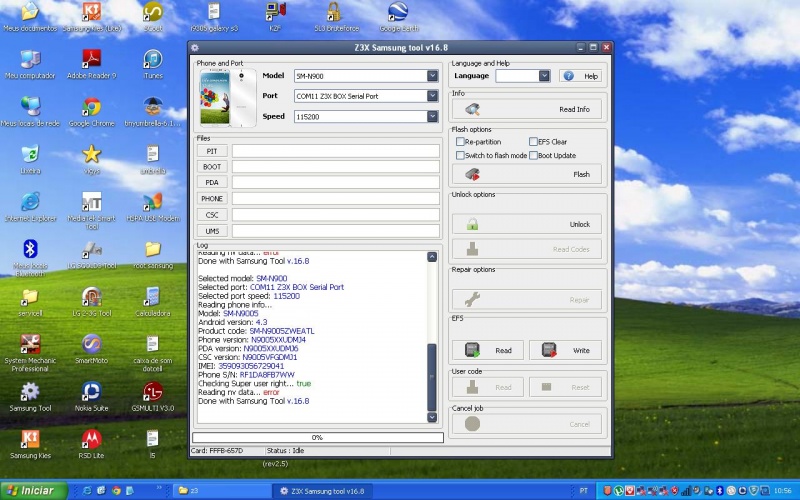The image size is (800, 500).
Task: Open iTunes desktop icon
Action: point(153,64)
